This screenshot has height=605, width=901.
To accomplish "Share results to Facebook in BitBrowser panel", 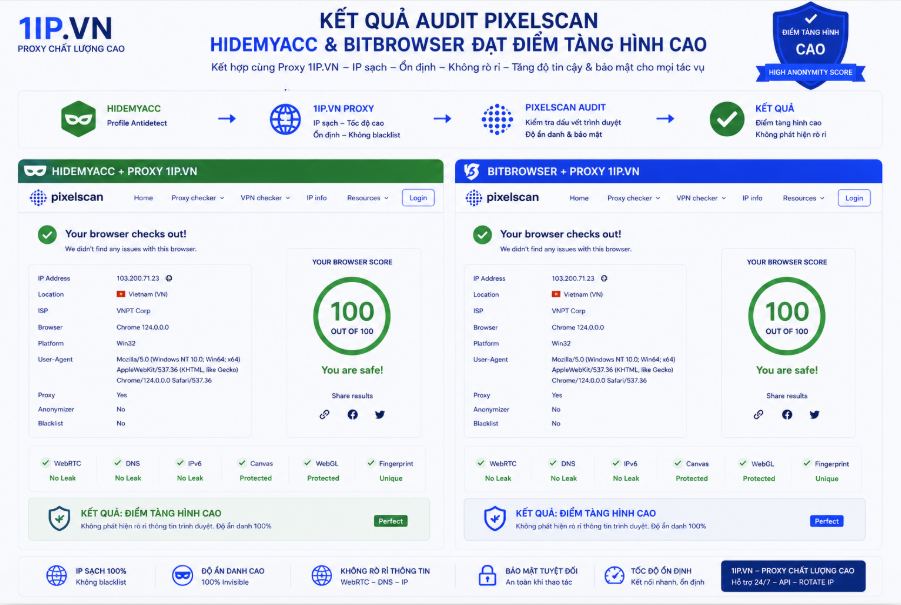I will pos(787,414).
